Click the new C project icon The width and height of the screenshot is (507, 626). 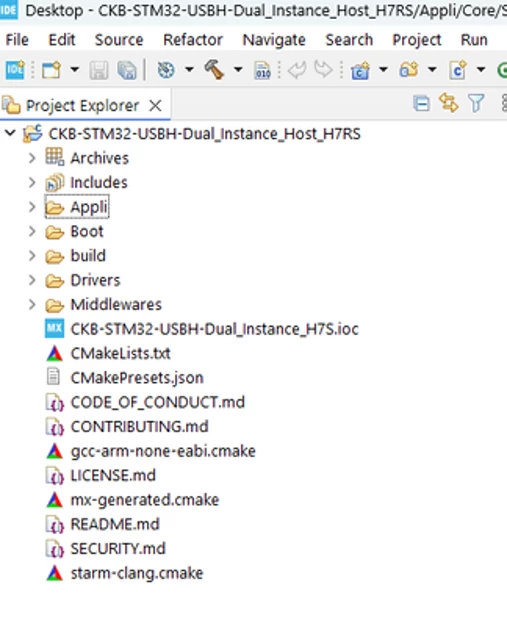click(x=360, y=71)
